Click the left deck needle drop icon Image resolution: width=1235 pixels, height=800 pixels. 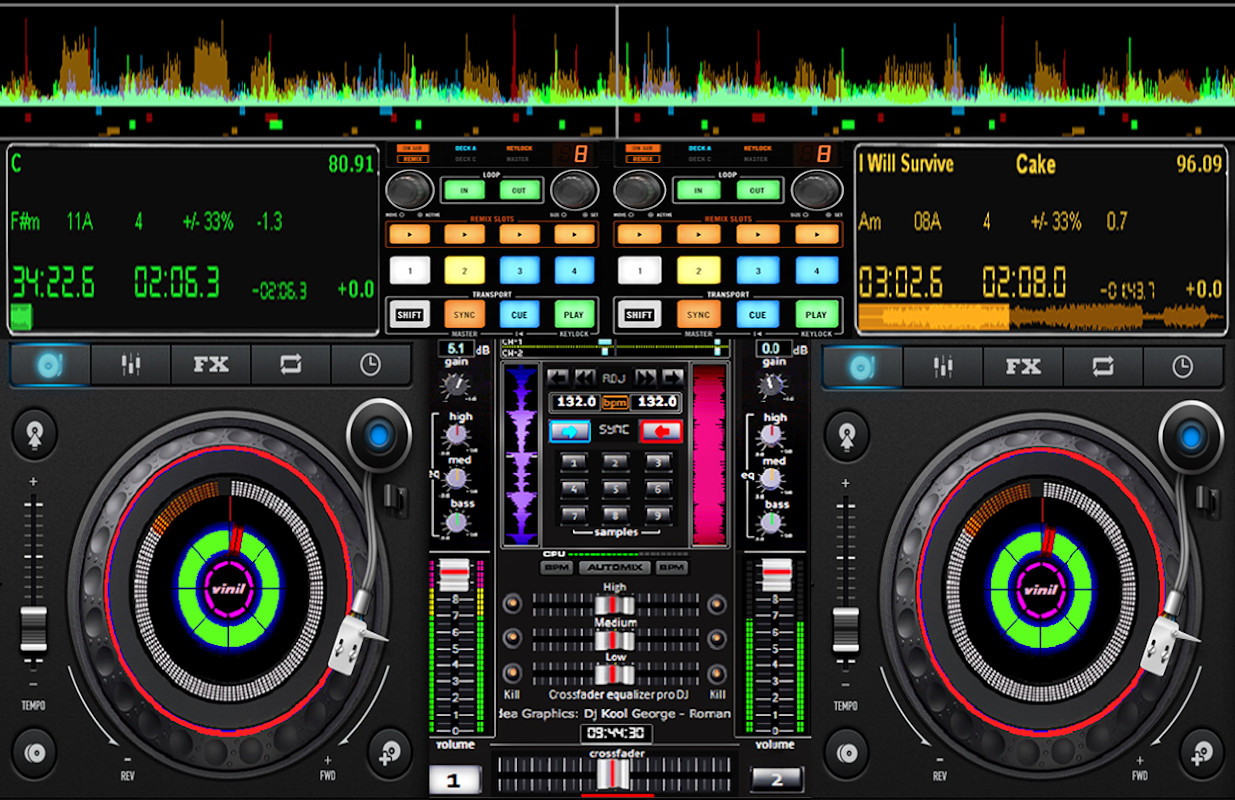[x=35, y=434]
